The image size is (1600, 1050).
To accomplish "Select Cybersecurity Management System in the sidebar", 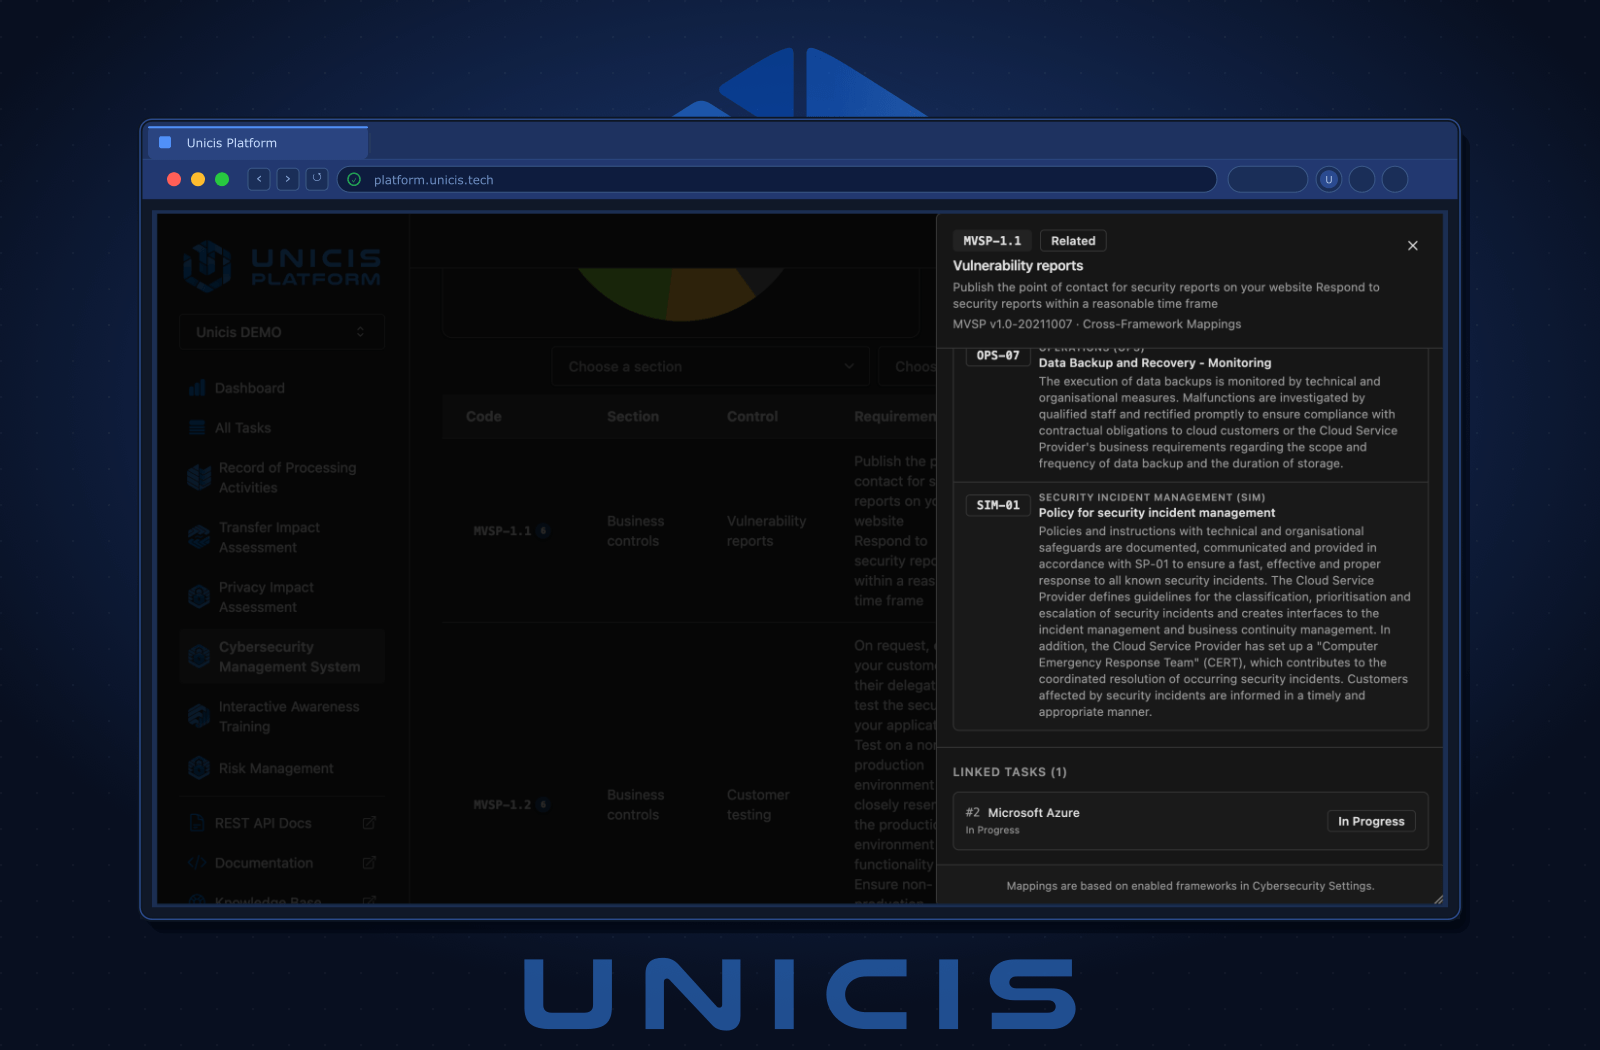I will pyautogui.click(x=282, y=657).
